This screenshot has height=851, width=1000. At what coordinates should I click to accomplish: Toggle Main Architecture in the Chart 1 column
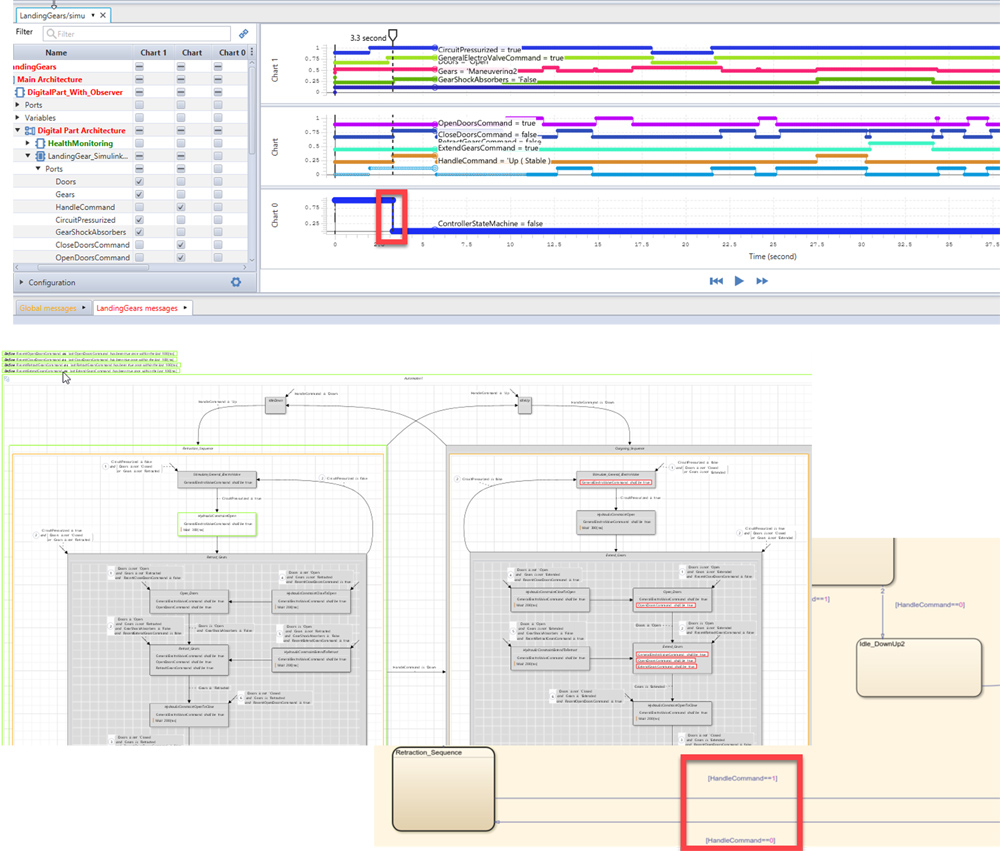tap(139, 79)
